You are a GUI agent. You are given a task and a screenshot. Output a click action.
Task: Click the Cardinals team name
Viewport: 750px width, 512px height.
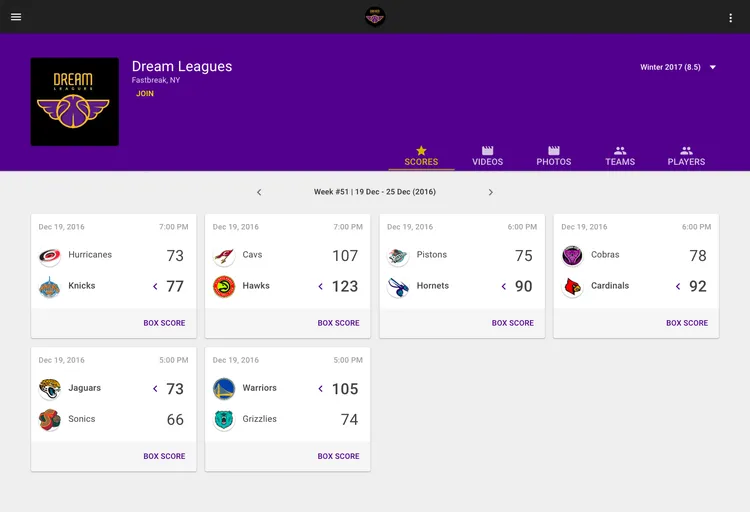pos(610,286)
